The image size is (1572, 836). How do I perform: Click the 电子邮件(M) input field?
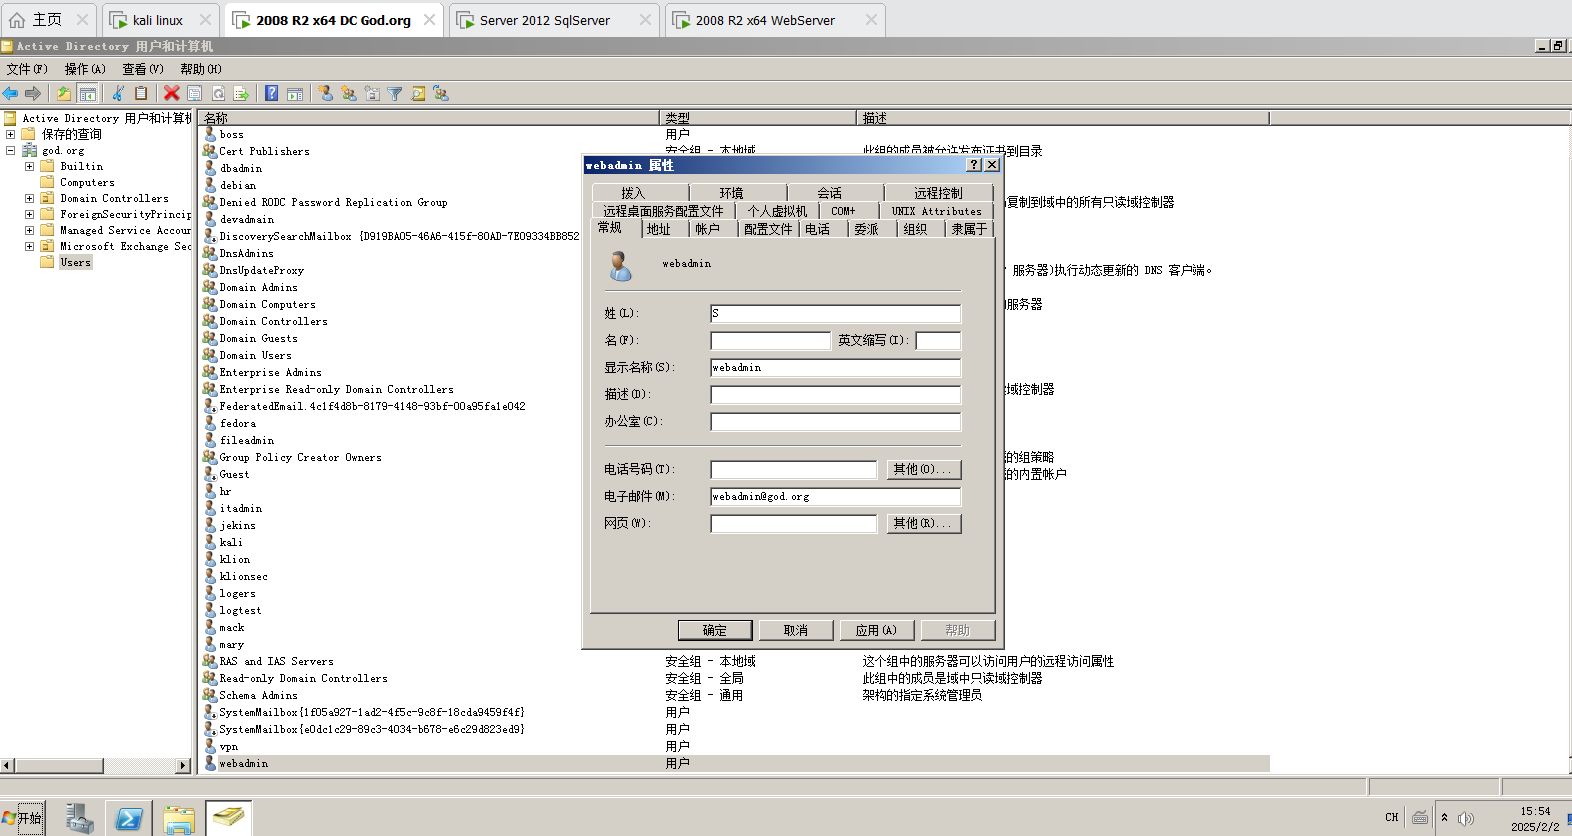click(x=835, y=496)
